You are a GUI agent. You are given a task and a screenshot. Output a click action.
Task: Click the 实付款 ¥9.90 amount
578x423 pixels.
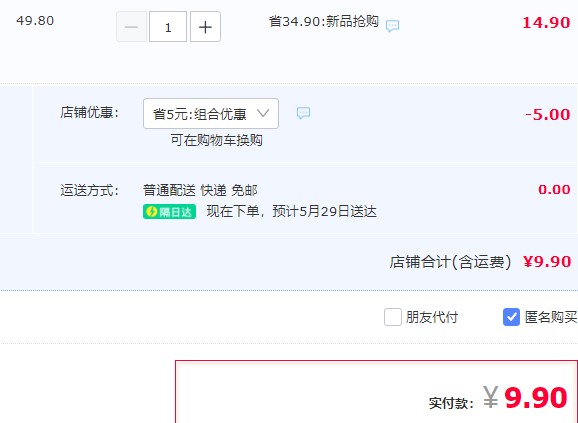pos(525,398)
